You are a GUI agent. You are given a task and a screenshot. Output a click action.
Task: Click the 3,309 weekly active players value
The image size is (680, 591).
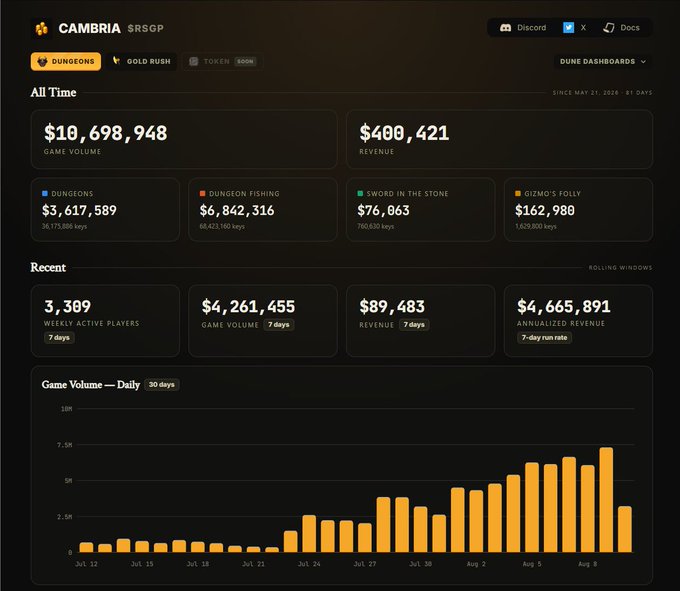tap(67, 307)
